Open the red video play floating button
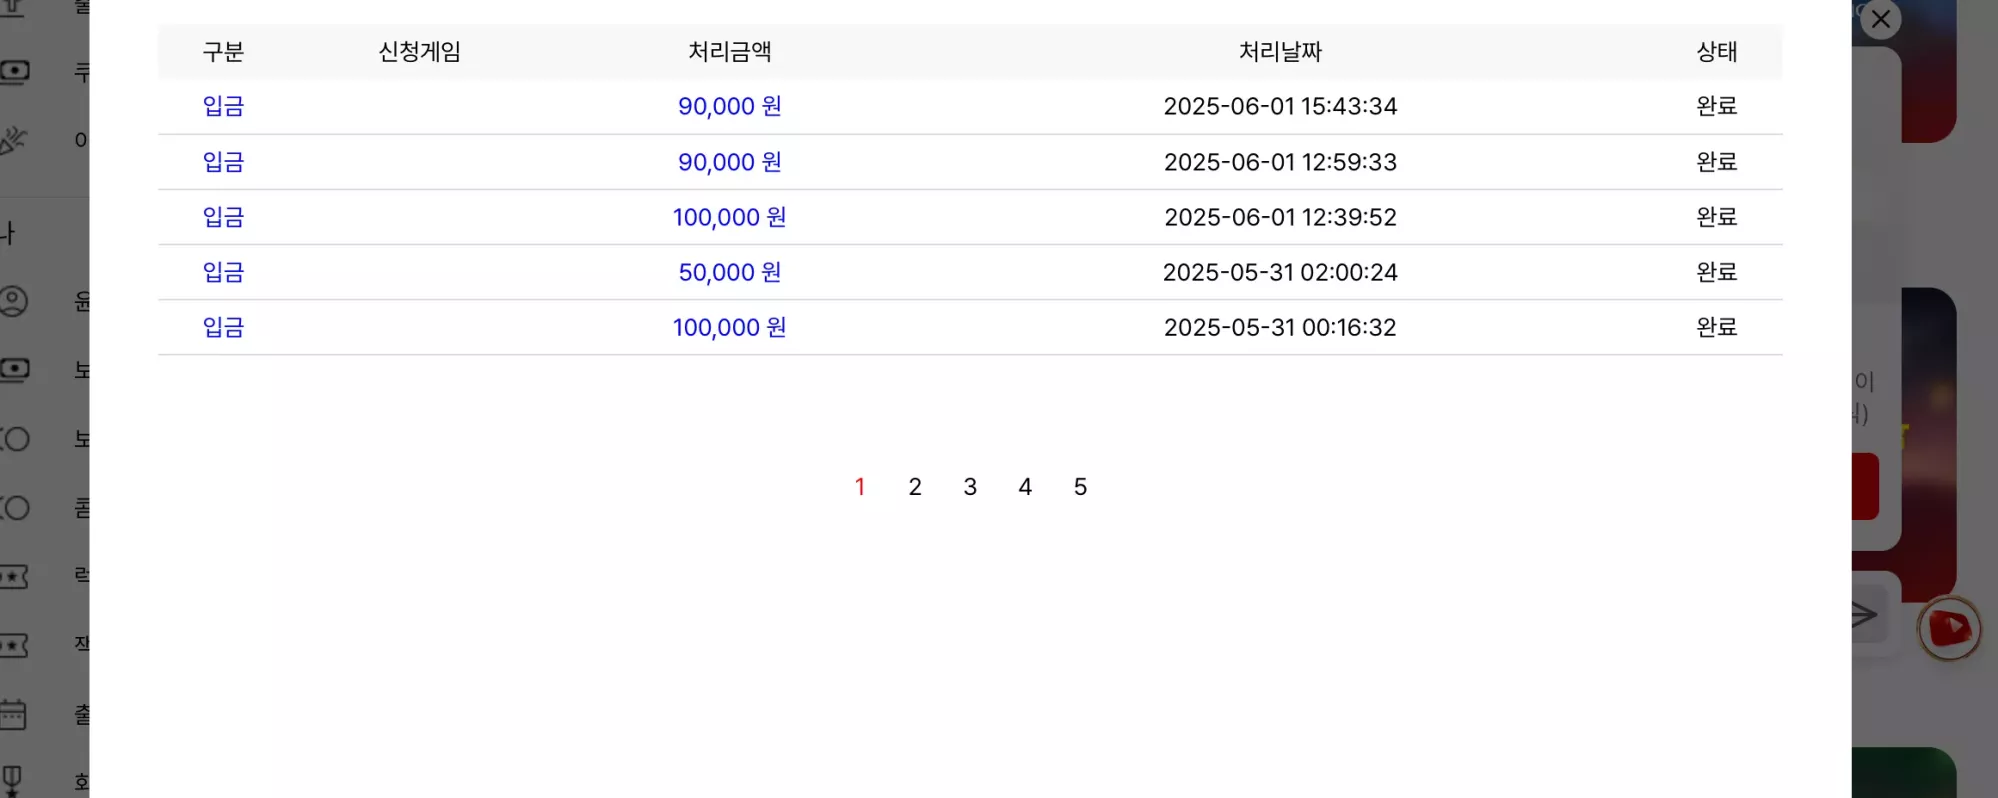1998x798 pixels. (x=1949, y=628)
